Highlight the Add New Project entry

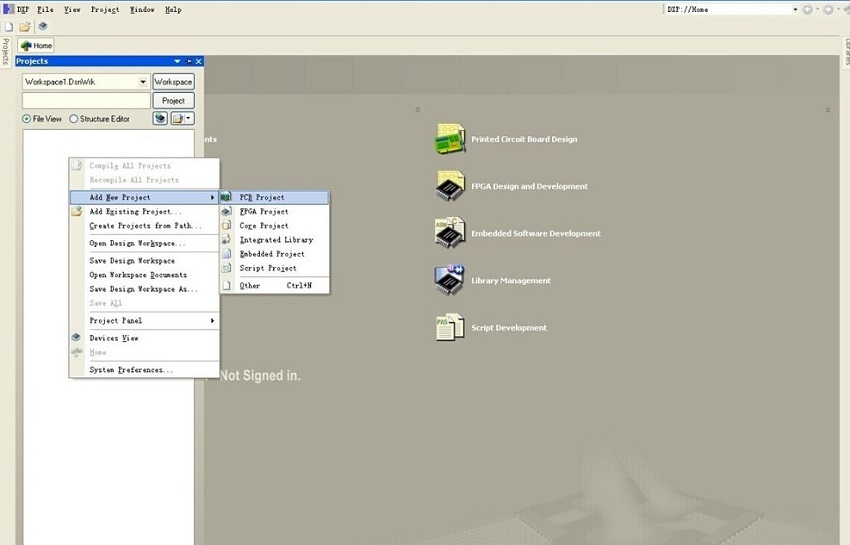click(145, 197)
